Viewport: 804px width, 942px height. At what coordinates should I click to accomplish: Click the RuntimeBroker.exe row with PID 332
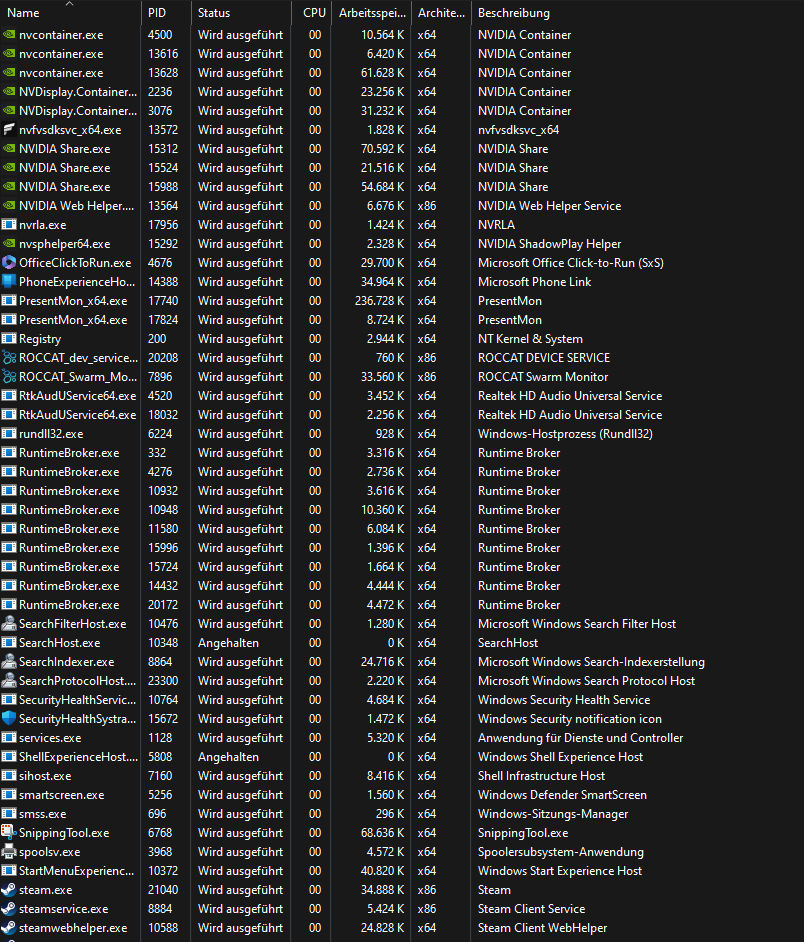point(402,453)
